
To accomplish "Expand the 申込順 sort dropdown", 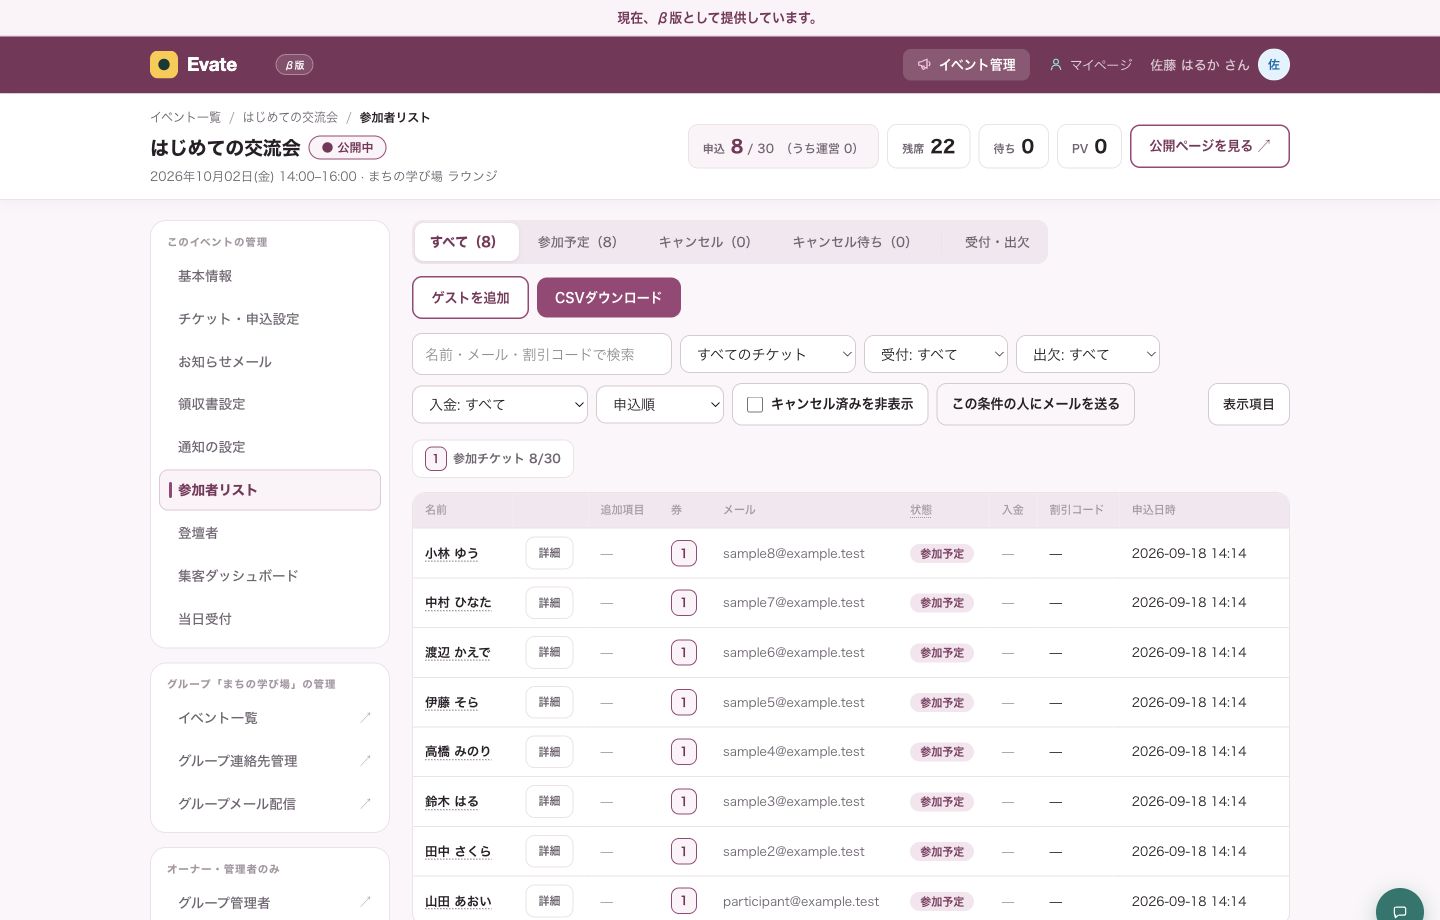I will 660,404.
